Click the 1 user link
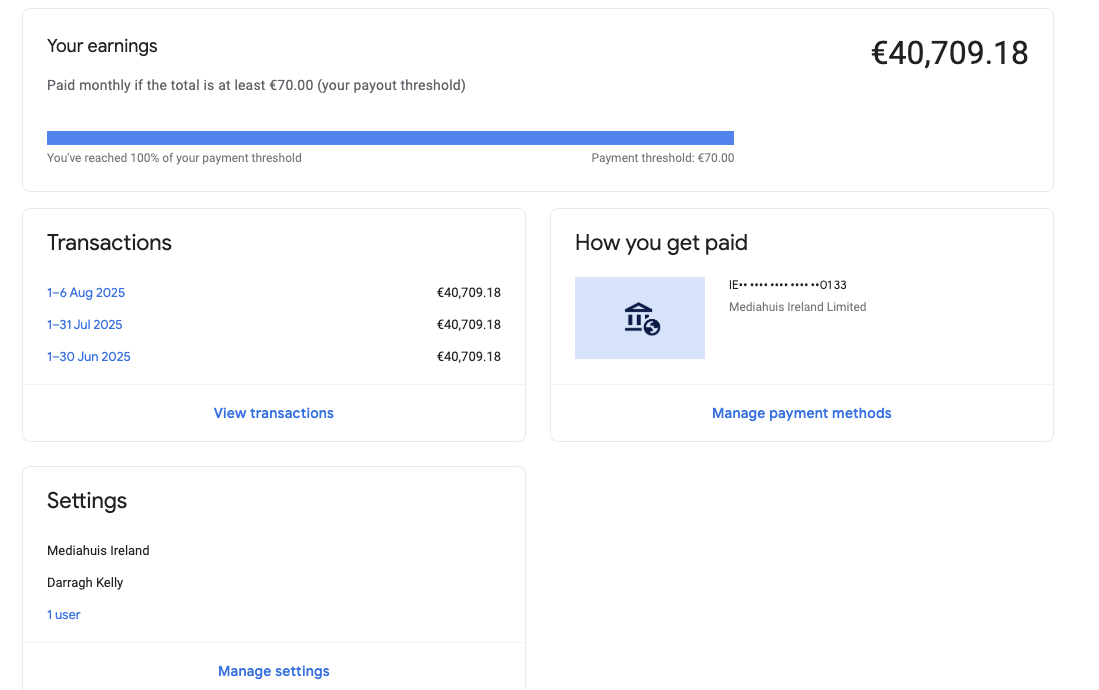Viewport: 1099px width, 690px height. [64, 615]
